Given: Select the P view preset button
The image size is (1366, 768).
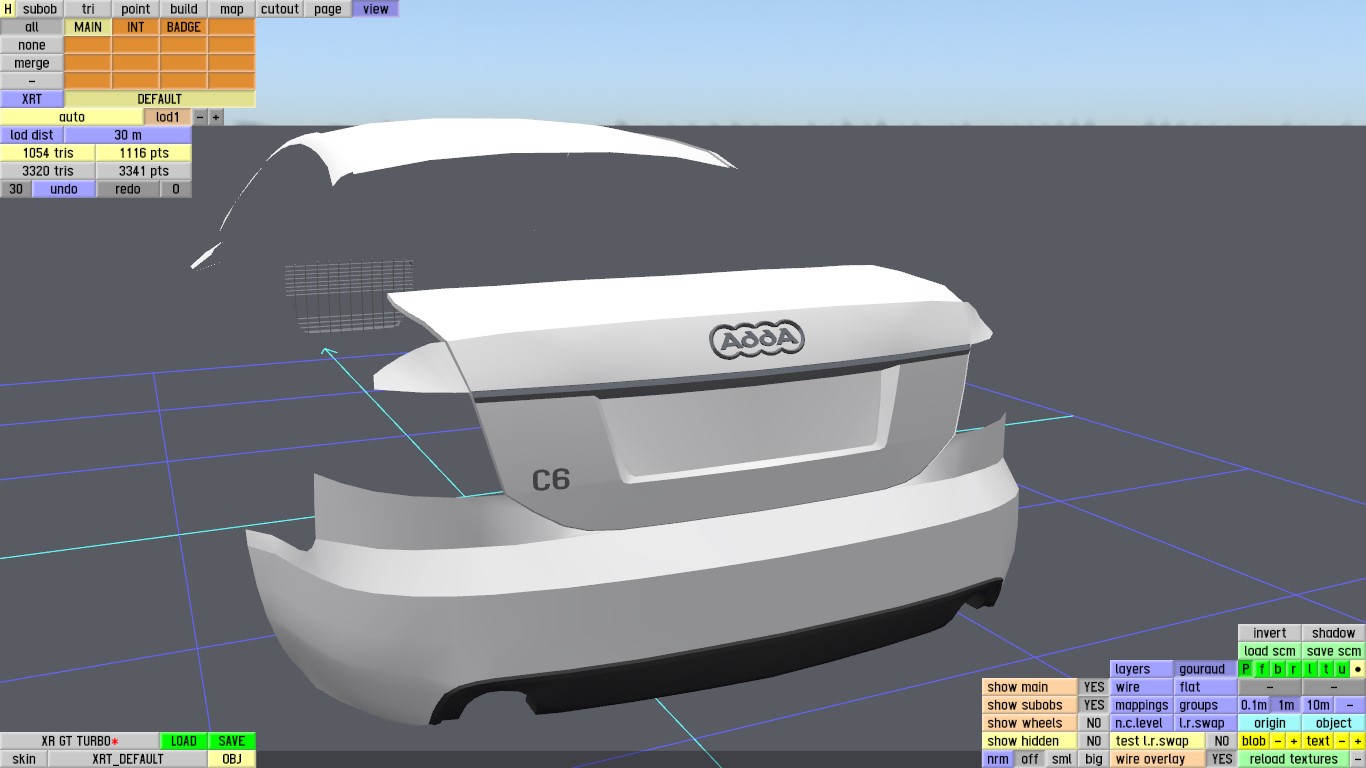Looking at the screenshot, I should click(x=1246, y=669).
